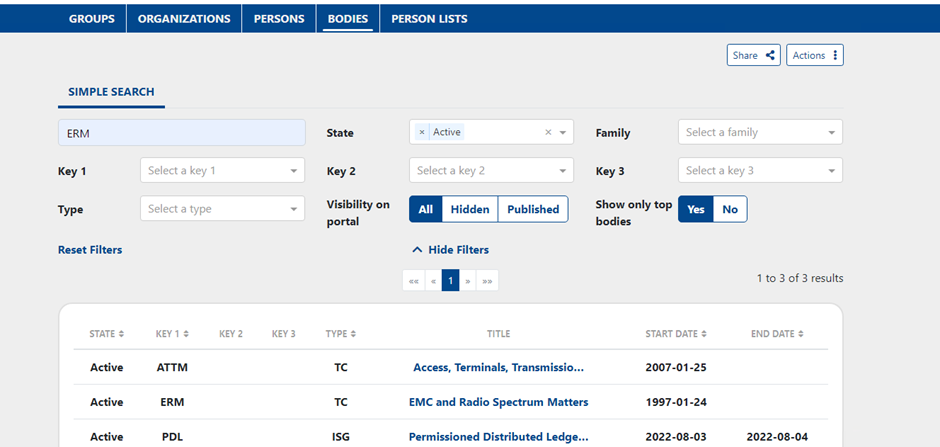Open the Type dropdown
This screenshot has height=447, width=940.
(x=222, y=209)
